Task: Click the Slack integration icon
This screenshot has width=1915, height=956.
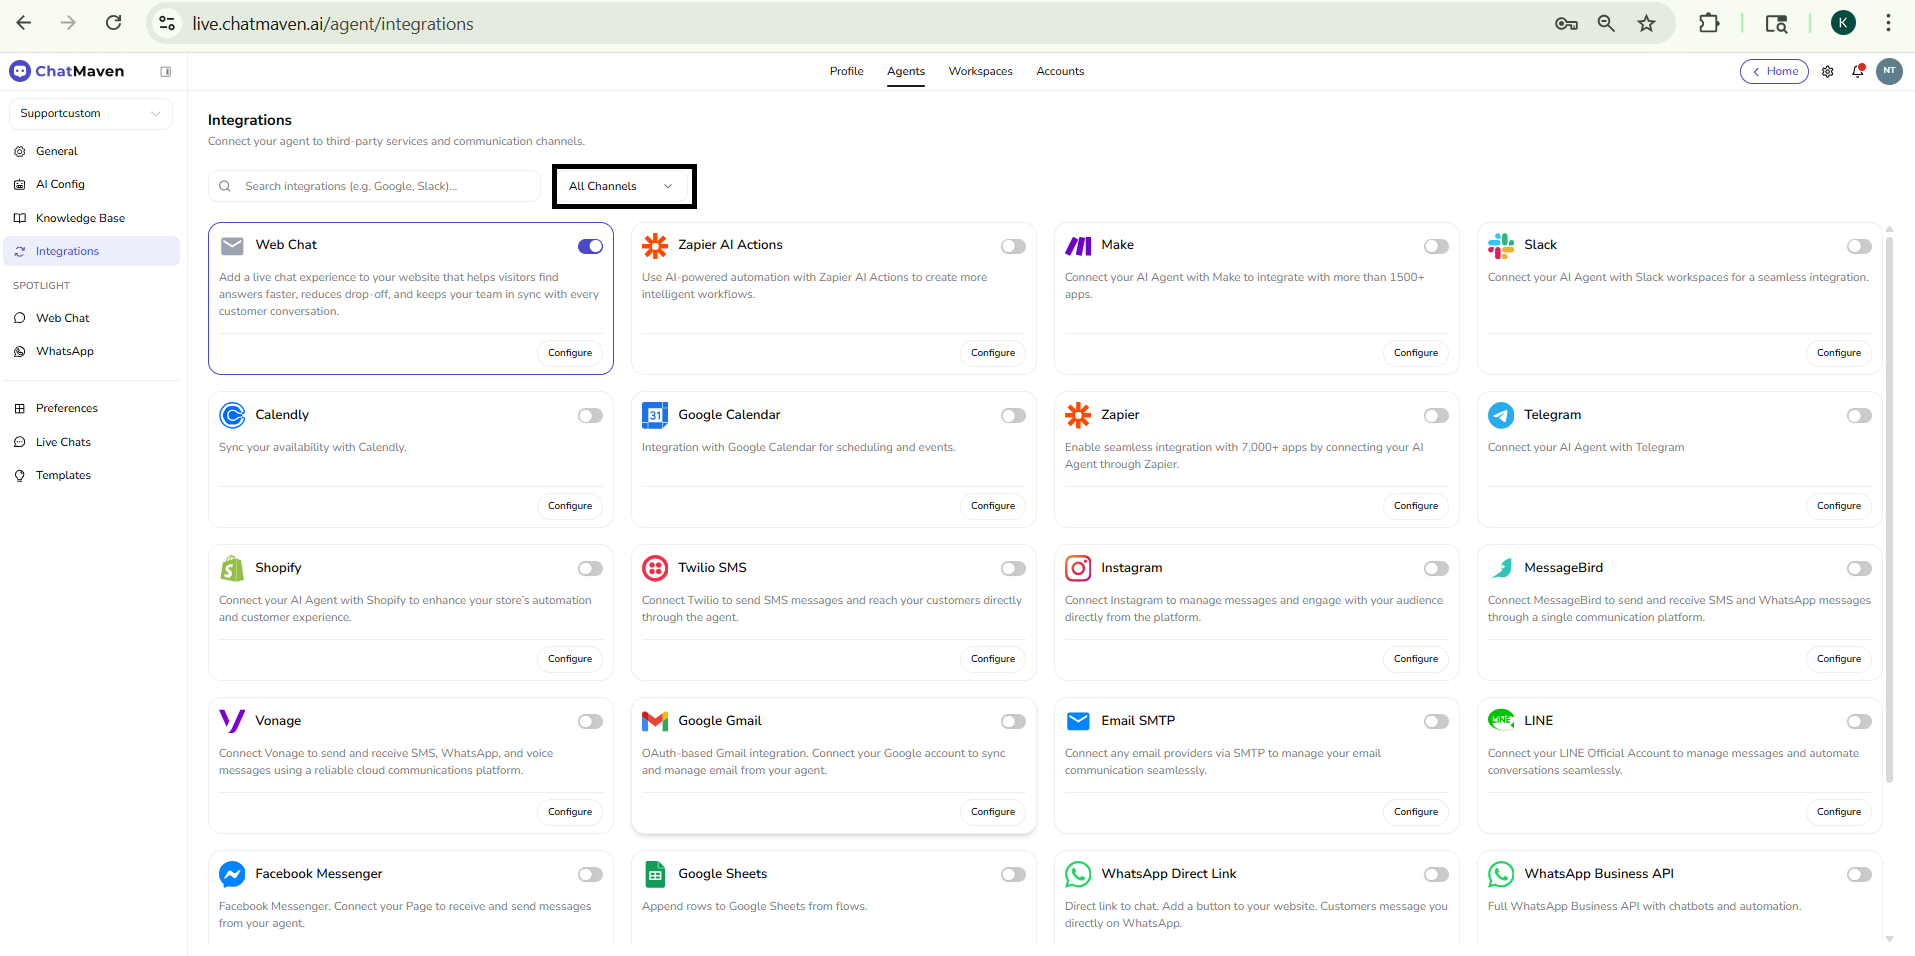Action: tap(1501, 245)
